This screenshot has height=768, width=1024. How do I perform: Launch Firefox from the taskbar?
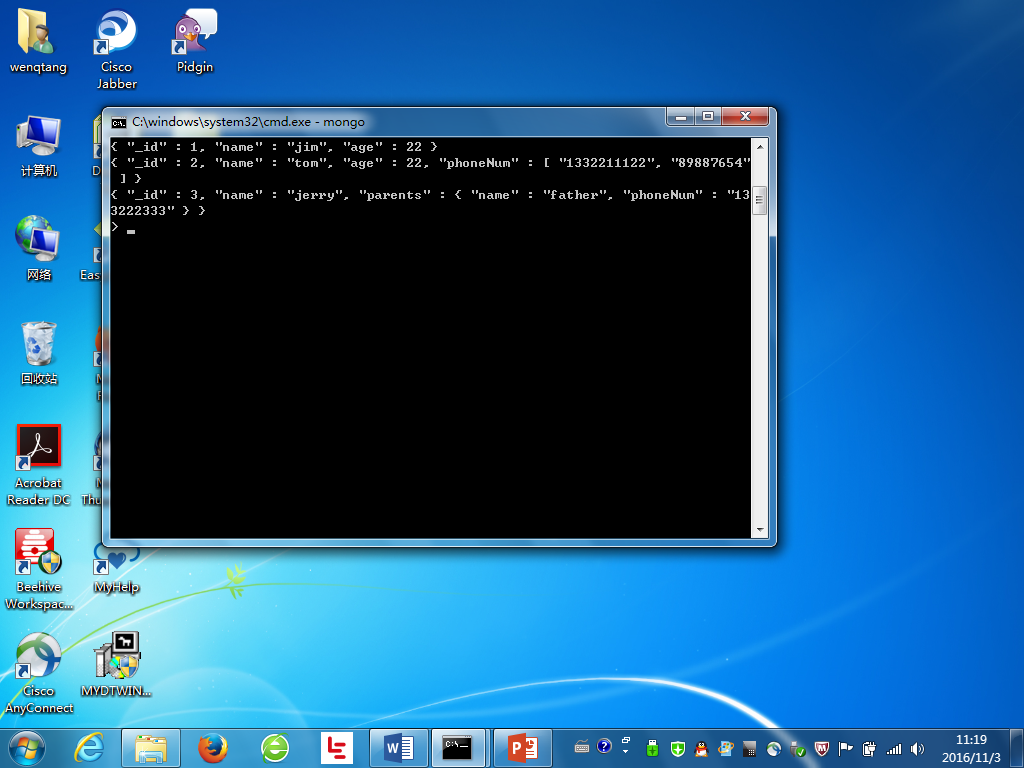(x=213, y=748)
